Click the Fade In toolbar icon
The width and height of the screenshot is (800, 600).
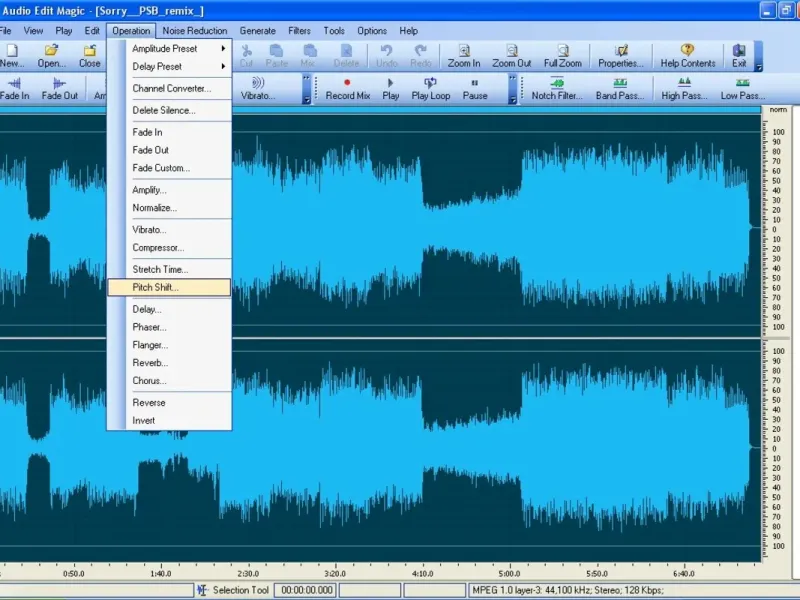14,88
